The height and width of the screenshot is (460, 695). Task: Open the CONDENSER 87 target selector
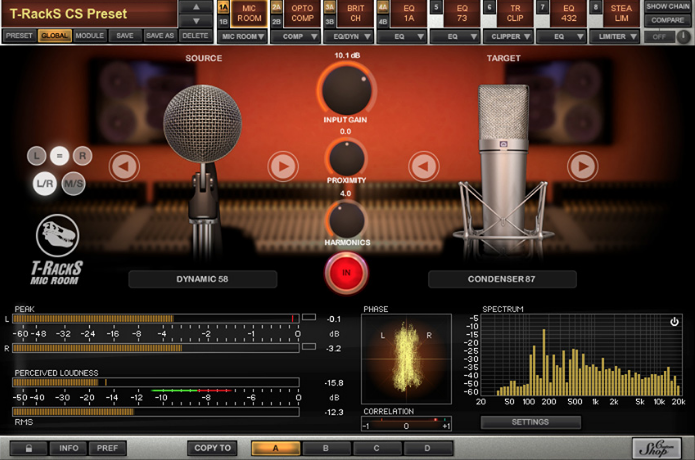click(x=502, y=279)
